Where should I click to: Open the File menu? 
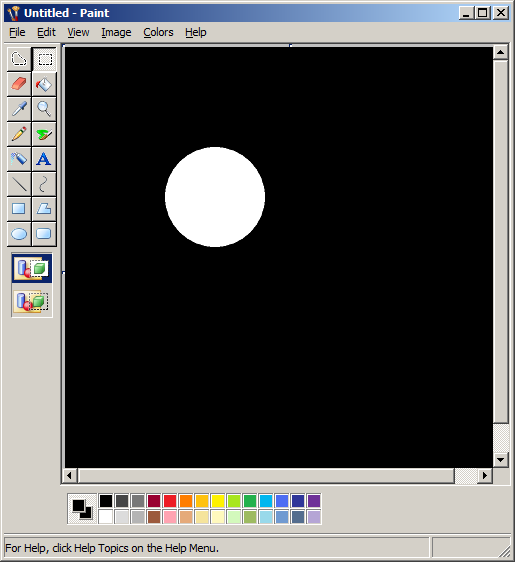(x=17, y=32)
